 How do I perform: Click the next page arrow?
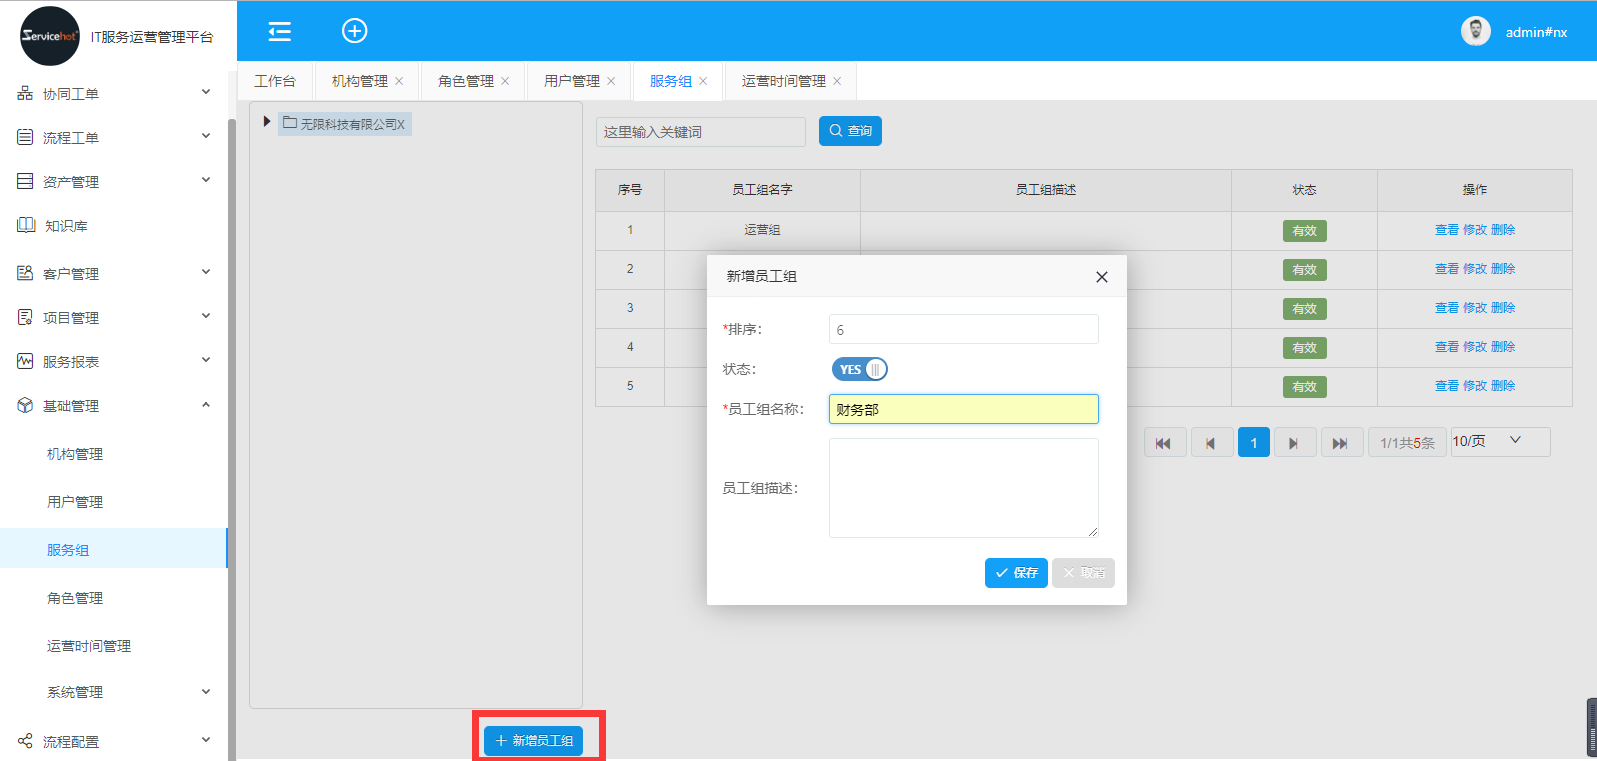(1293, 443)
